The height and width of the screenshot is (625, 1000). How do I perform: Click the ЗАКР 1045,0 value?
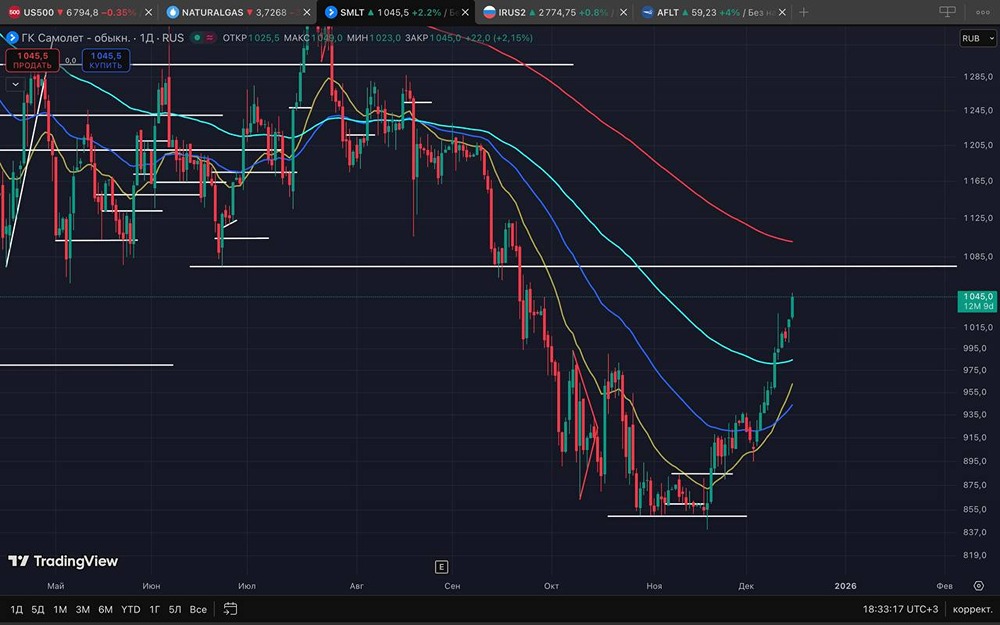445,38
